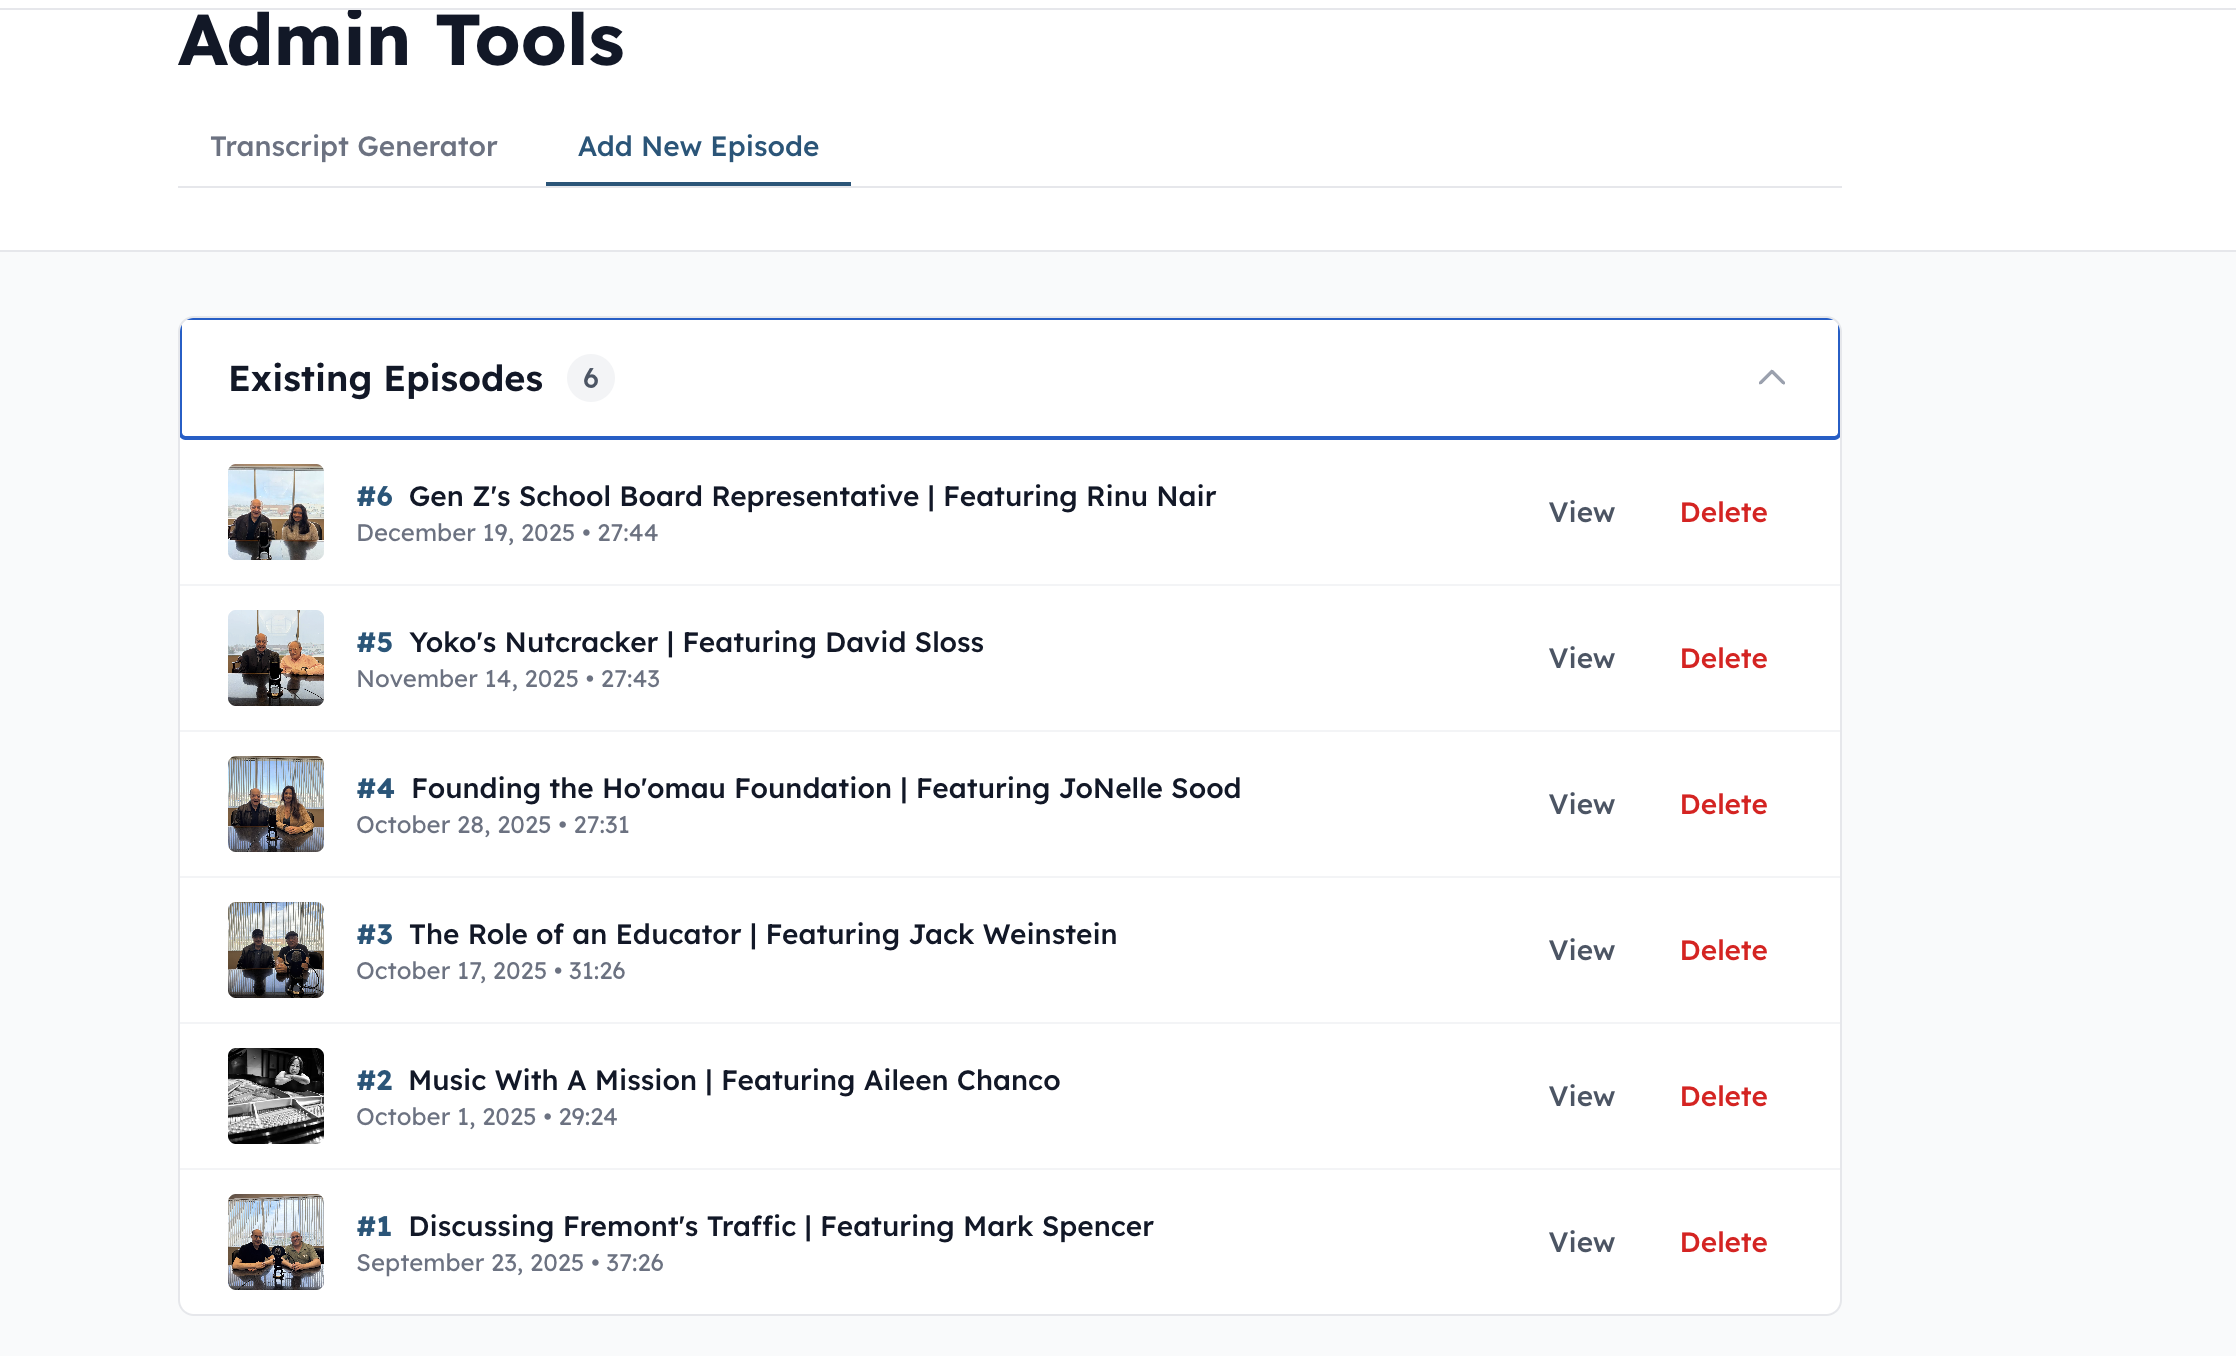2236x1356 pixels.
Task: Click the episode count badge showing 6
Action: click(x=590, y=378)
